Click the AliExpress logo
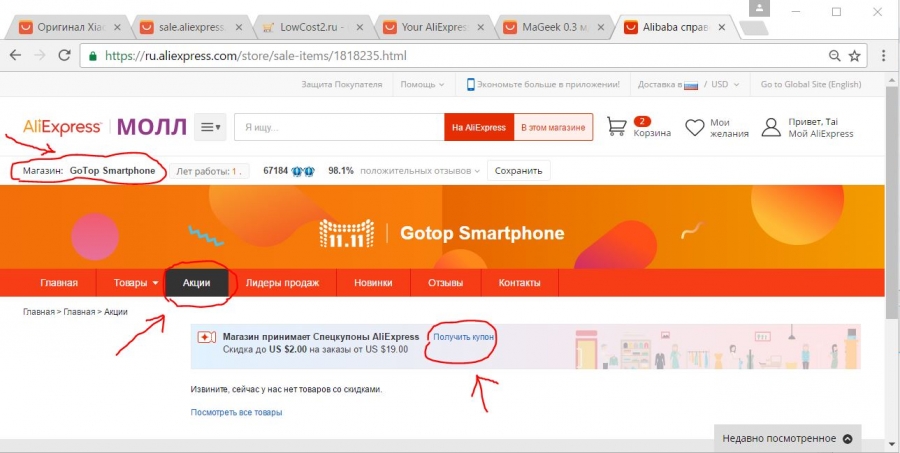Image resolution: width=900 pixels, height=453 pixels. 62,127
